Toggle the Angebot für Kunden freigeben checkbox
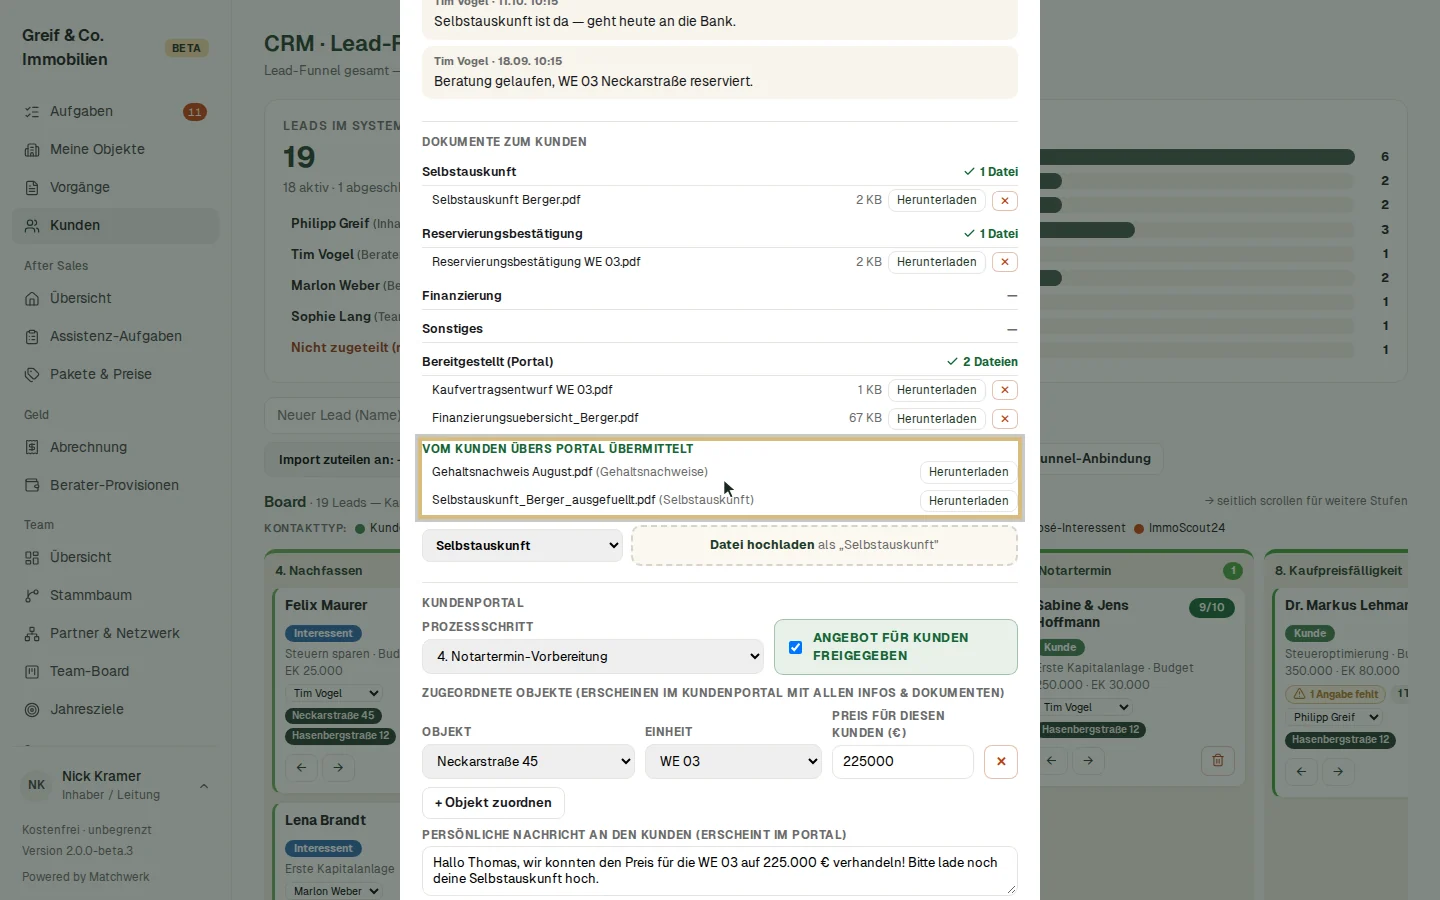The width and height of the screenshot is (1440, 900). [796, 647]
